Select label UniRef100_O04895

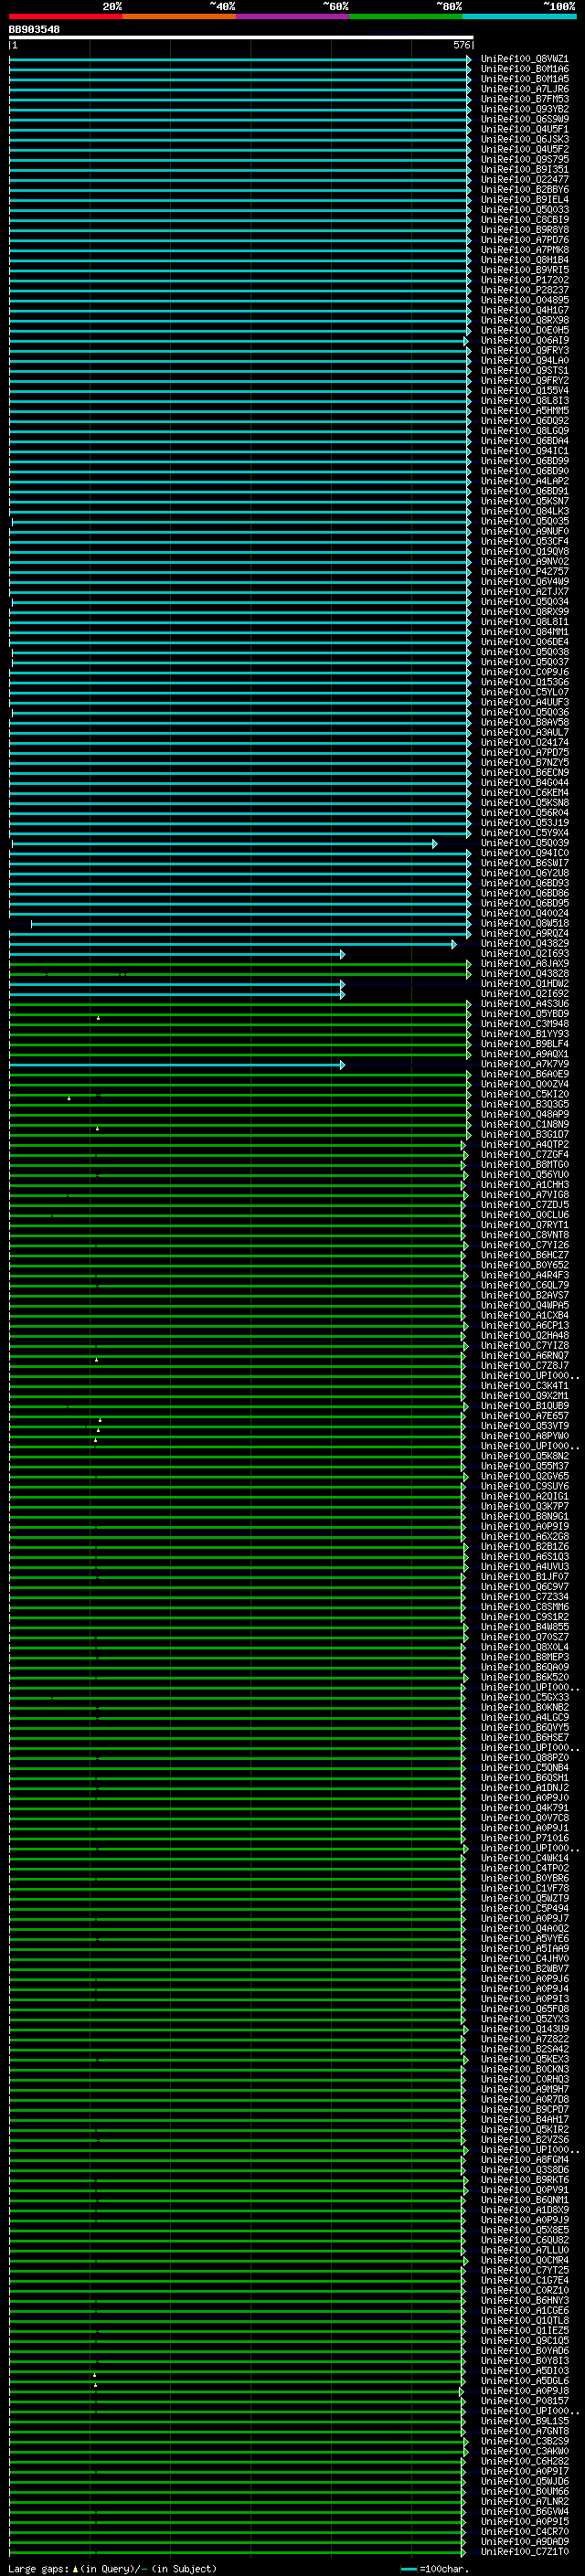point(524,300)
